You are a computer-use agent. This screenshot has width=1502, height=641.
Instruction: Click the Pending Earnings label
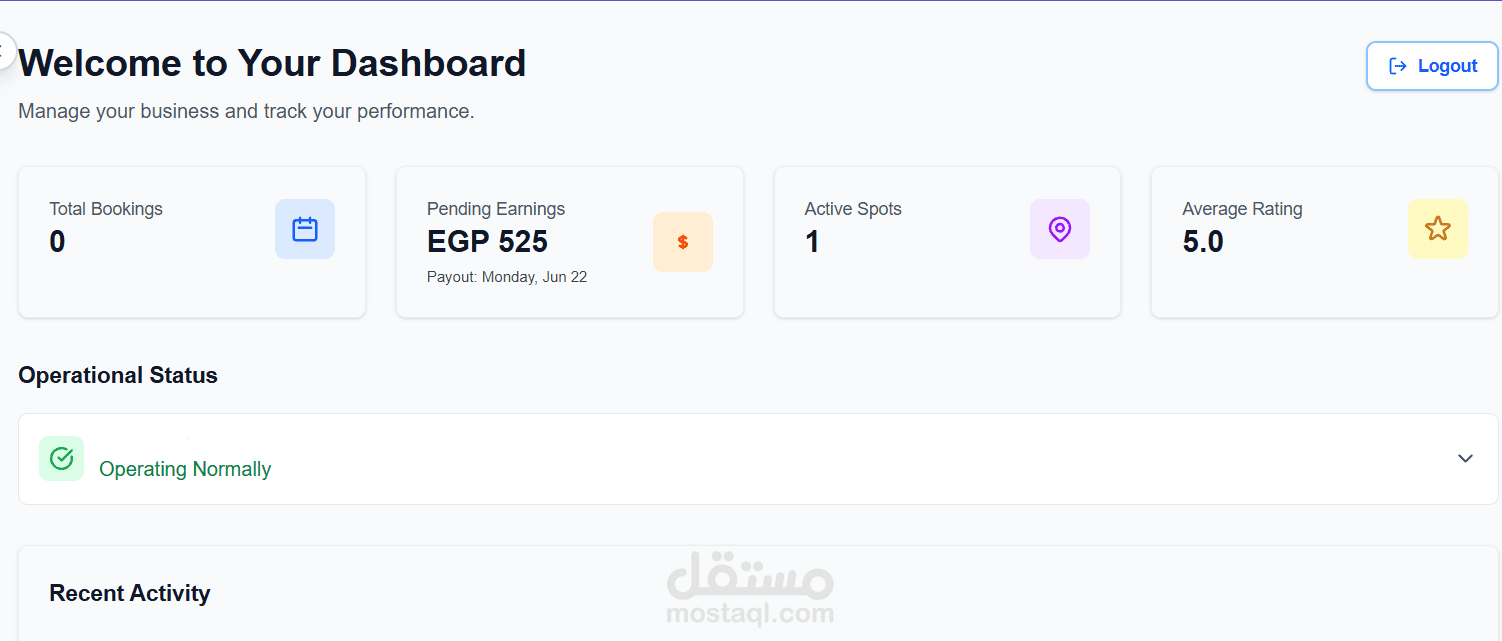(x=496, y=209)
